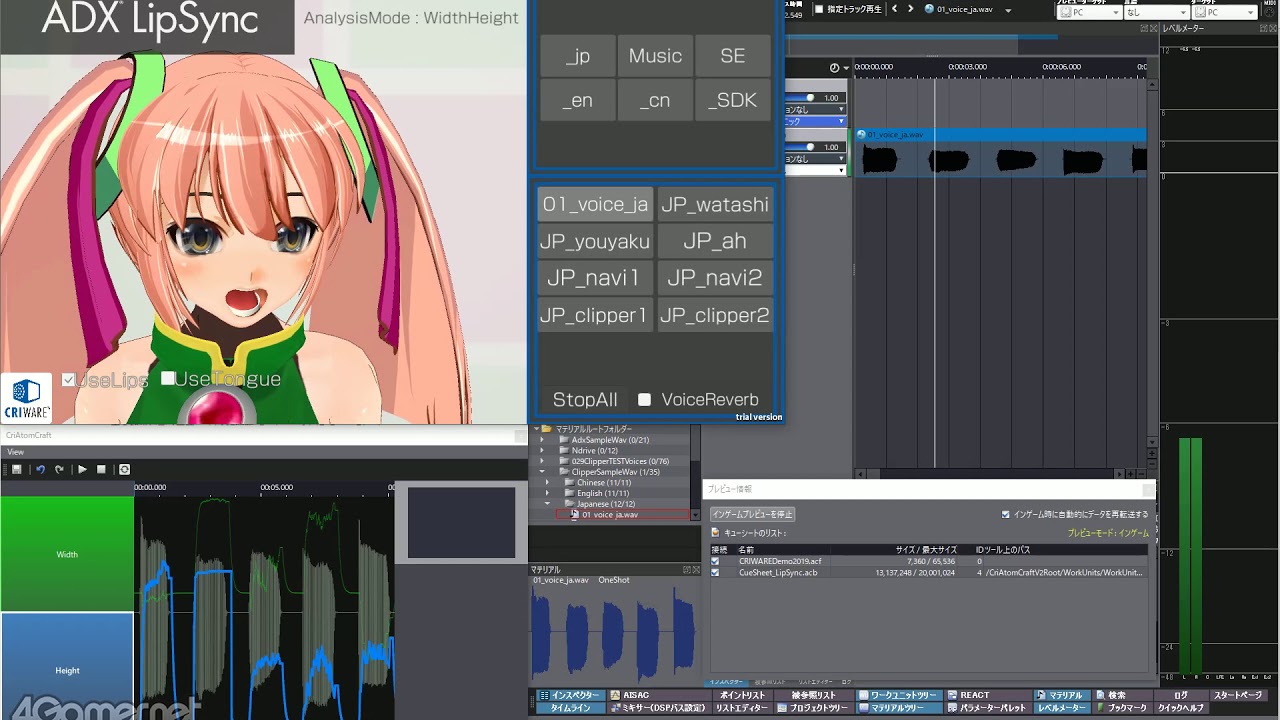Open the ミキサー(DSPバス設定) tab

pyautogui.click(x=659, y=708)
